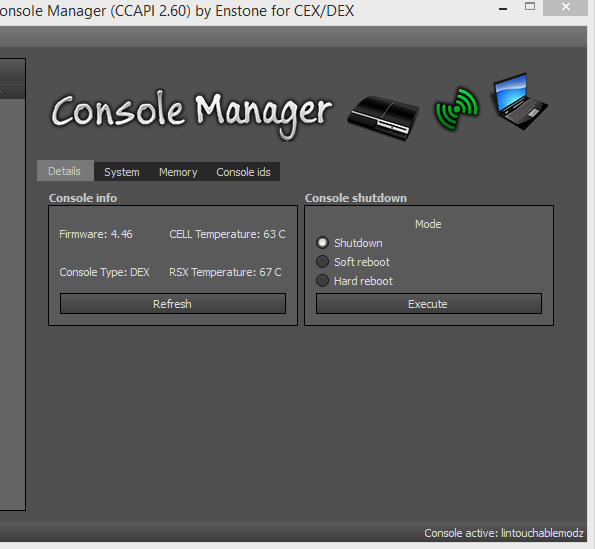Maximize the Console Manager window
Image resolution: width=595 pixels, height=549 pixels.
[x=530, y=6]
